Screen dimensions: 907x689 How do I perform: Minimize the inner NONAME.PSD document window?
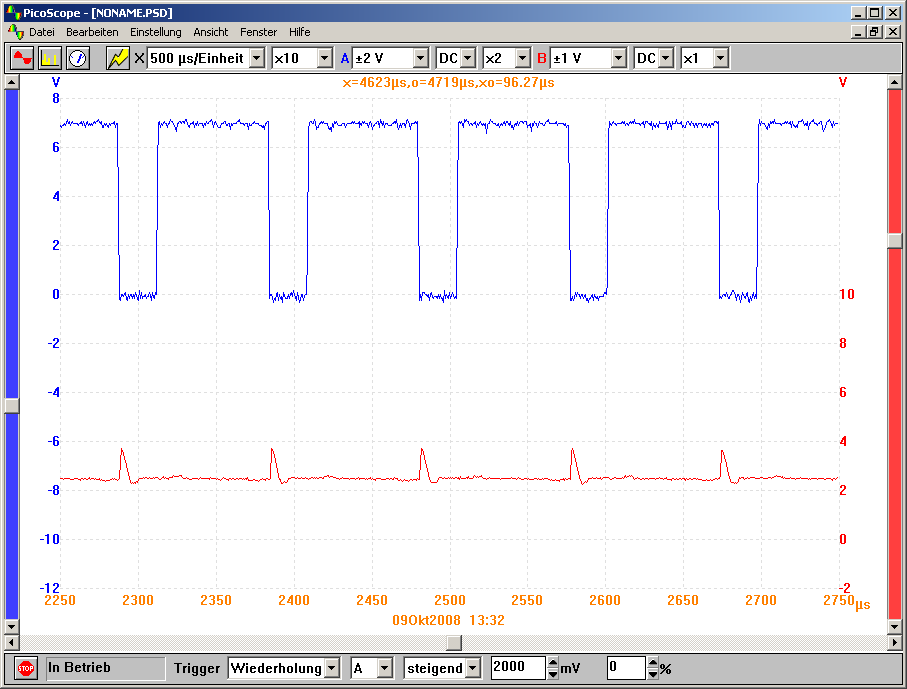(858, 32)
